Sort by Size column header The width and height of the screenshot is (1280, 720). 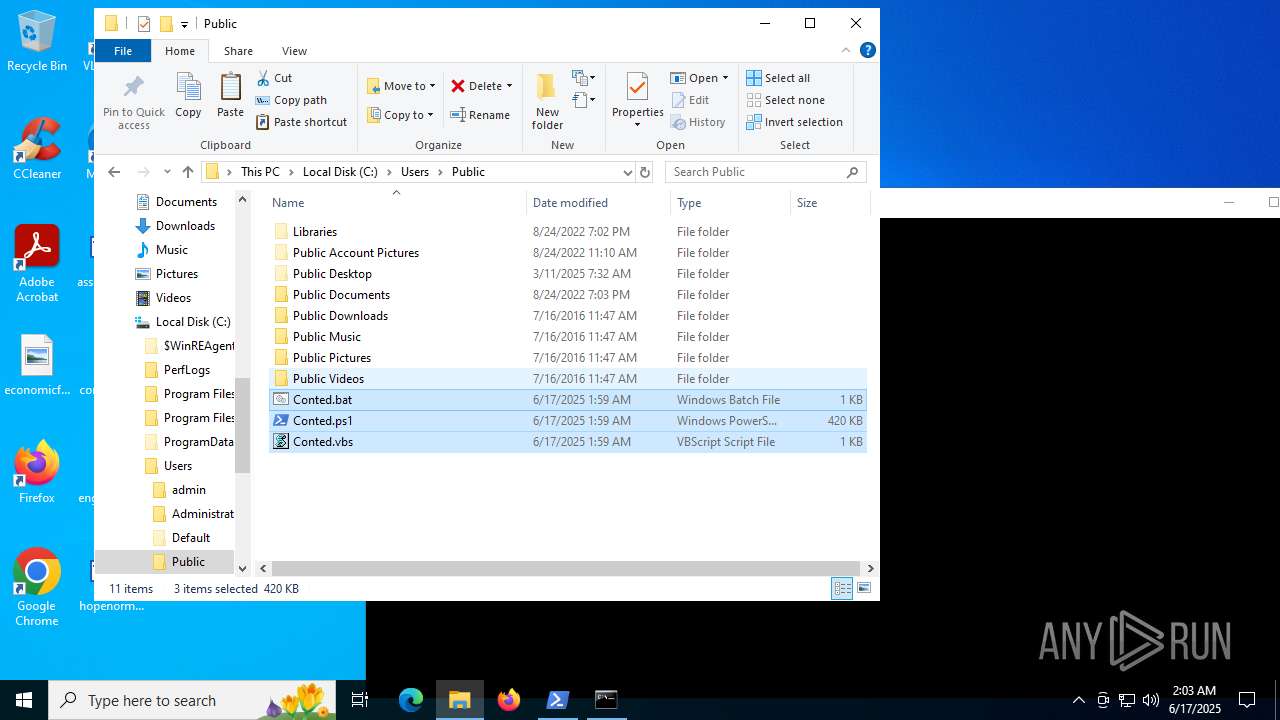828,203
